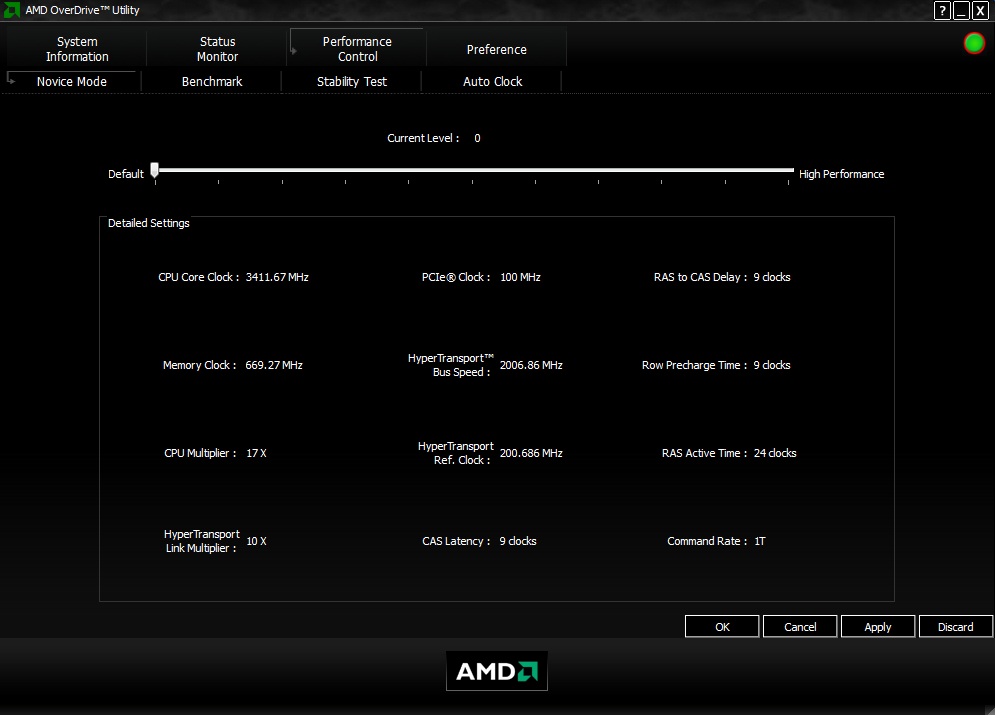Image resolution: width=995 pixels, height=715 pixels.
Task: Open the Preference tab
Action: [x=496, y=49]
